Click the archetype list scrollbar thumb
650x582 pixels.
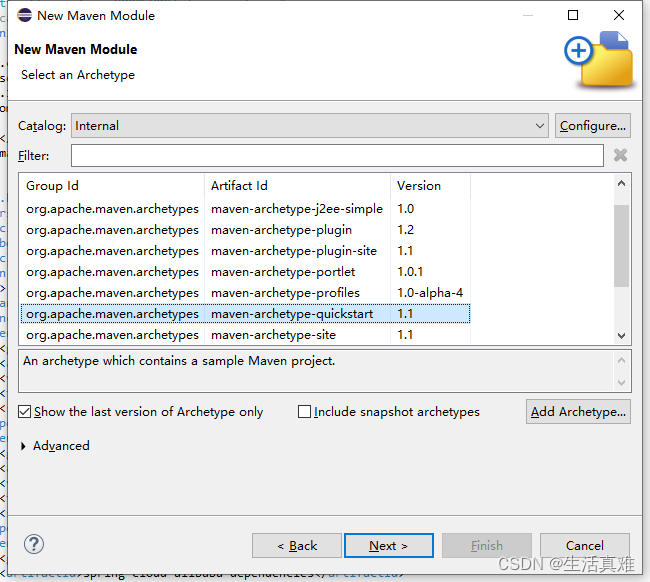[x=621, y=245]
